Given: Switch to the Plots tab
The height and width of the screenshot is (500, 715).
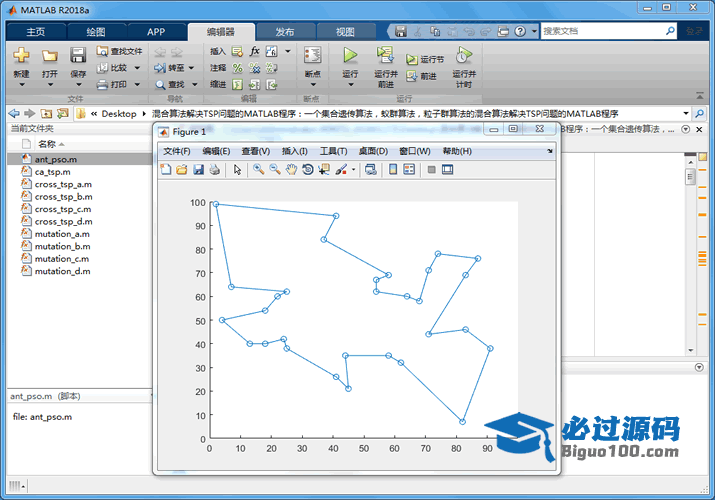Looking at the screenshot, I should (x=96, y=32).
